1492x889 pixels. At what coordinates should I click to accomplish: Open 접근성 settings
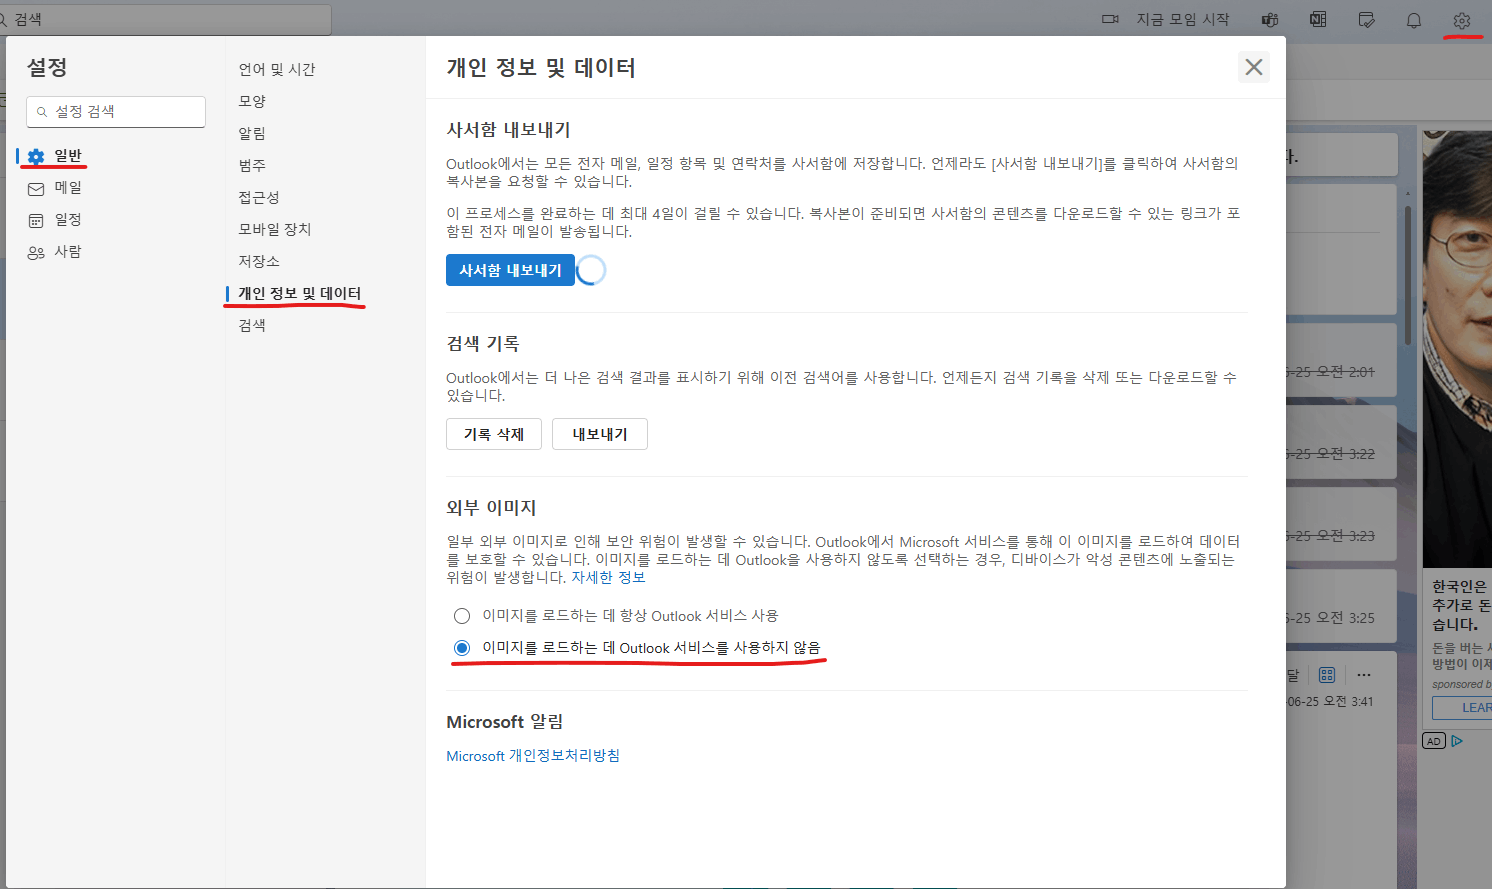(x=259, y=197)
